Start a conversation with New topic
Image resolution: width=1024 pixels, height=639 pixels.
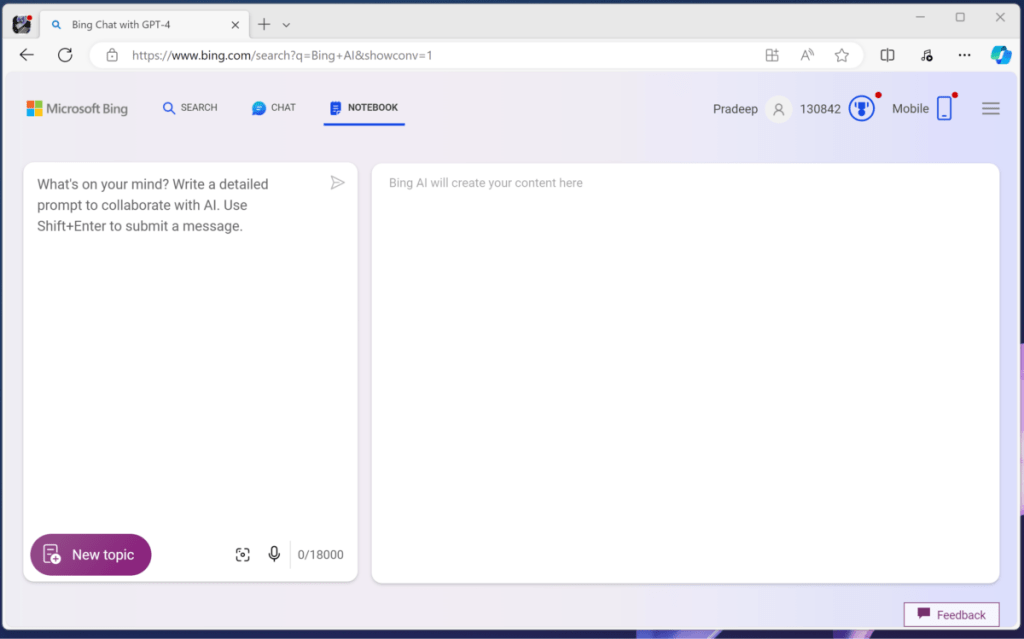click(x=90, y=554)
